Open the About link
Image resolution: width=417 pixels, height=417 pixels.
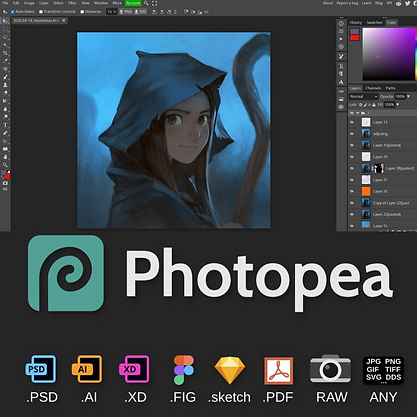point(328,3)
